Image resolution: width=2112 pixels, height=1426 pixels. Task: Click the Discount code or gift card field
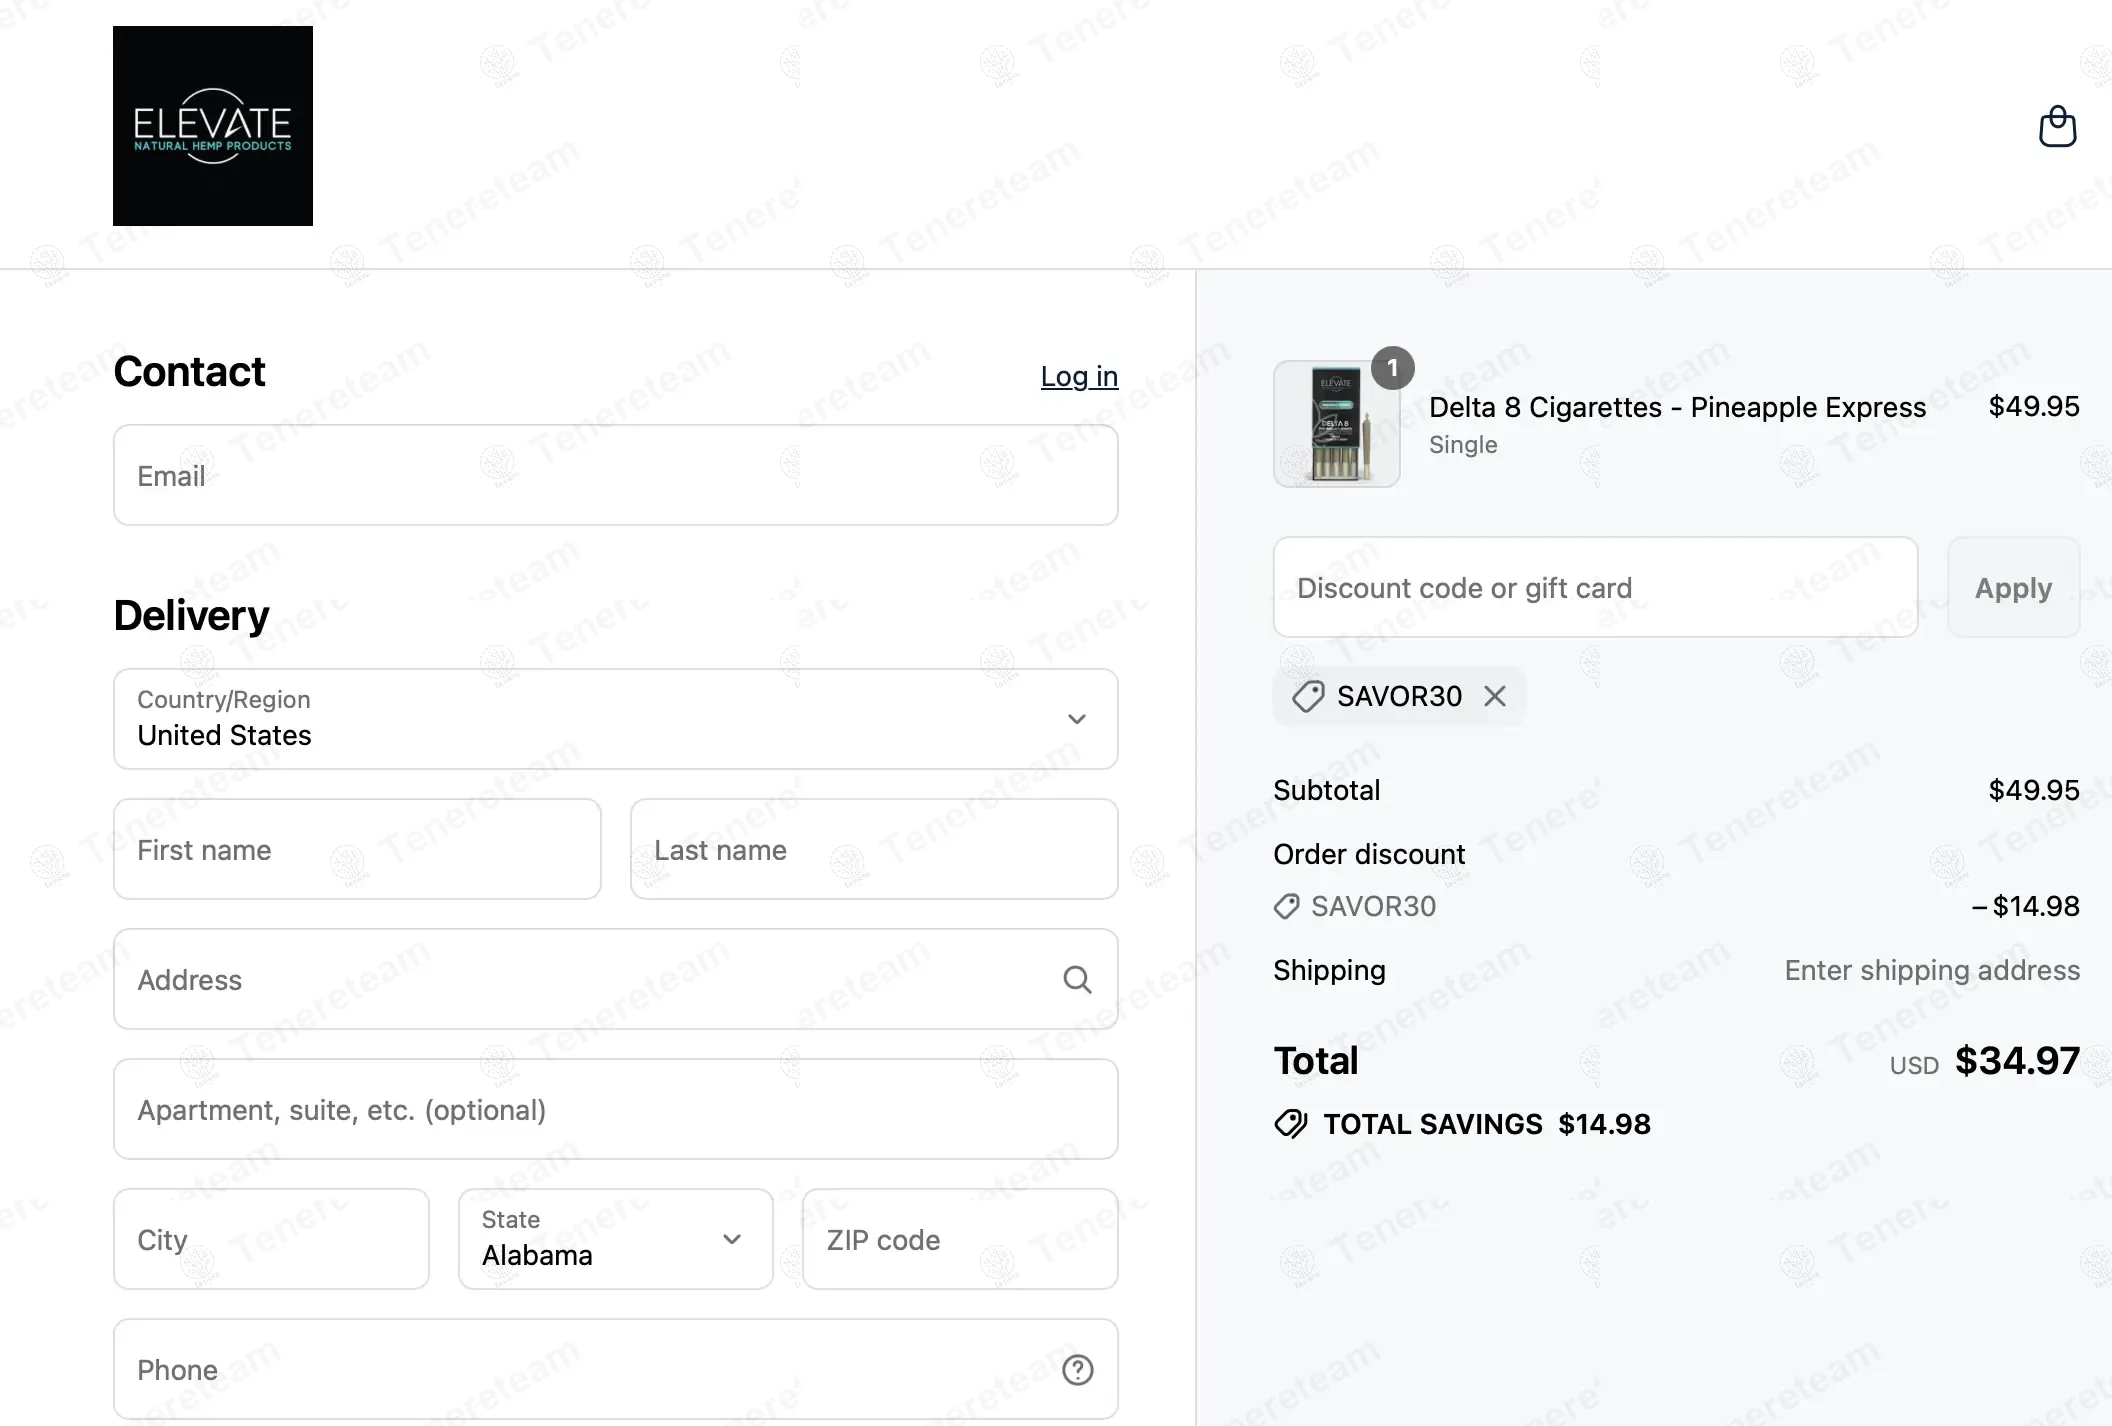1595,587
